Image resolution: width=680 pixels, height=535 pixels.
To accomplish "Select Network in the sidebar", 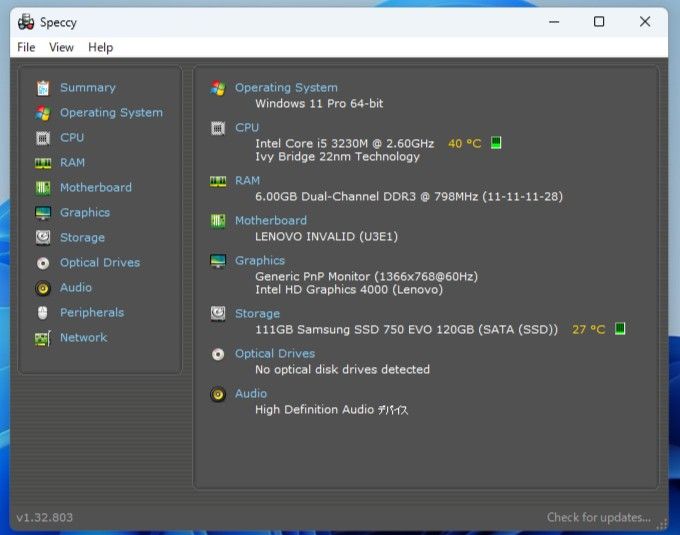I will [x=83, y=337].
